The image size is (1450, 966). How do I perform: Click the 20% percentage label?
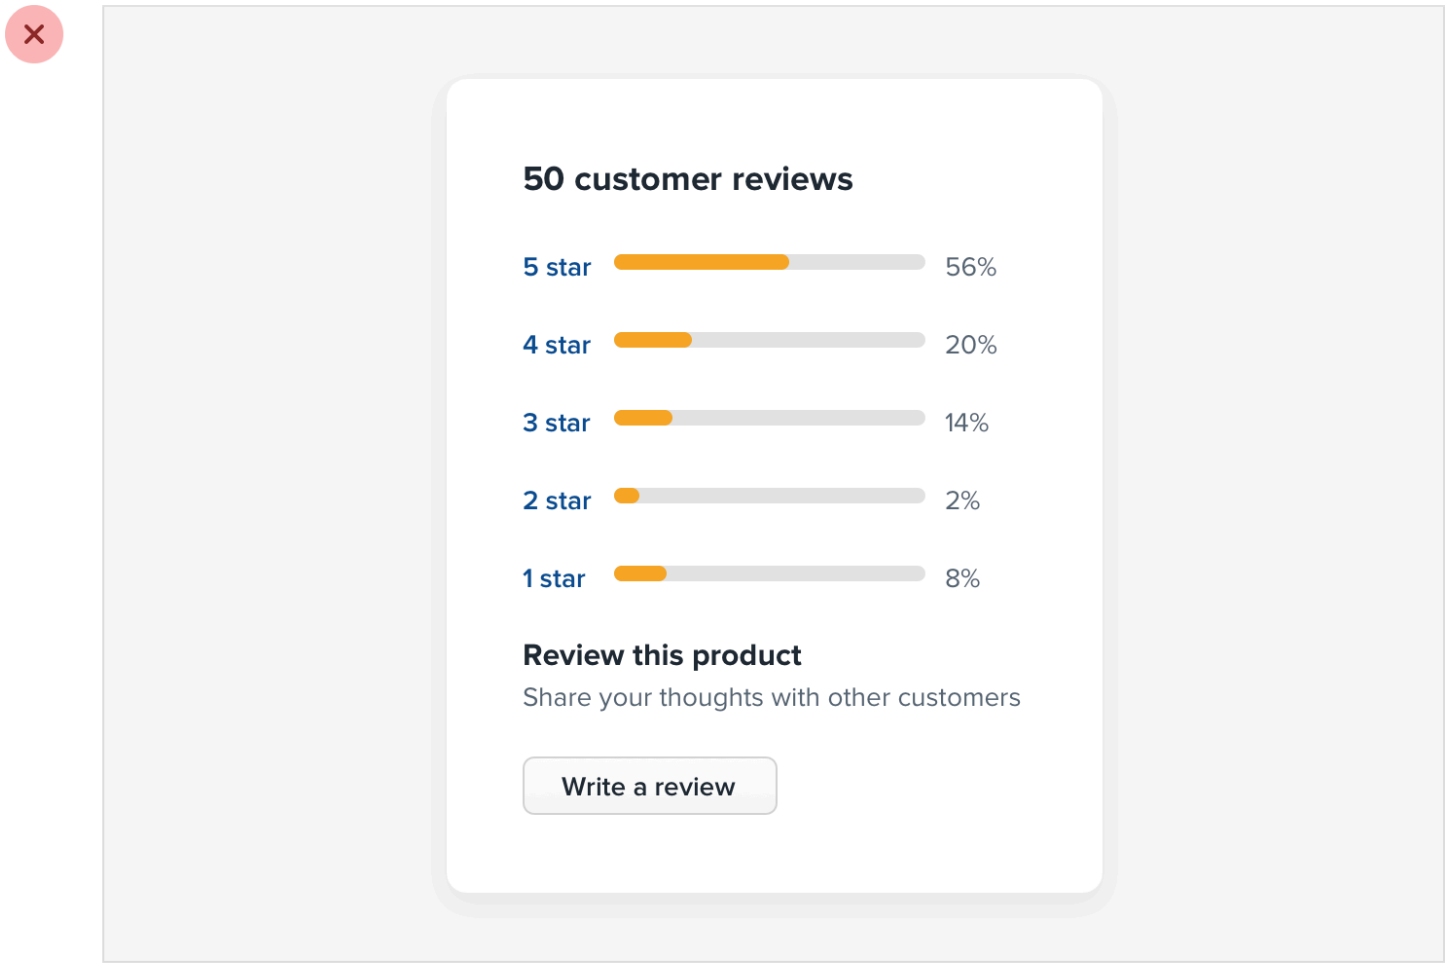tap(970, 345)
